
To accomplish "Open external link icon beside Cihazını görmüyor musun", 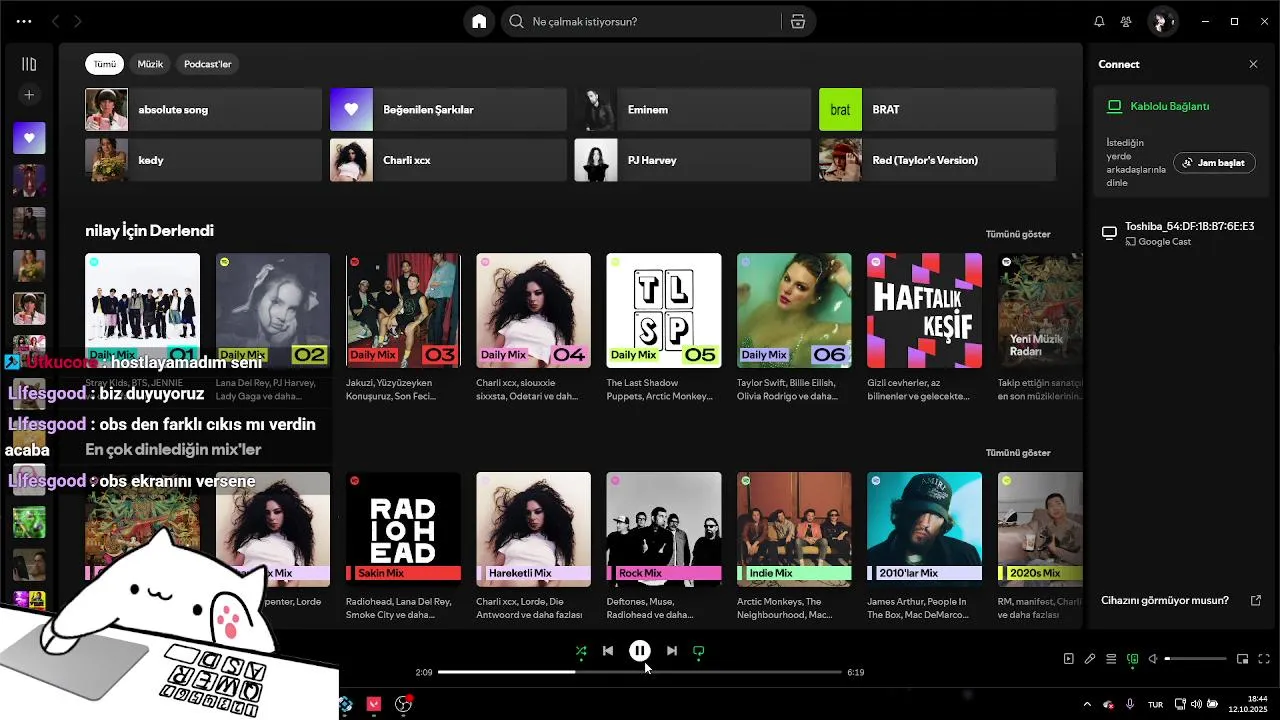I will point(1256,601).
